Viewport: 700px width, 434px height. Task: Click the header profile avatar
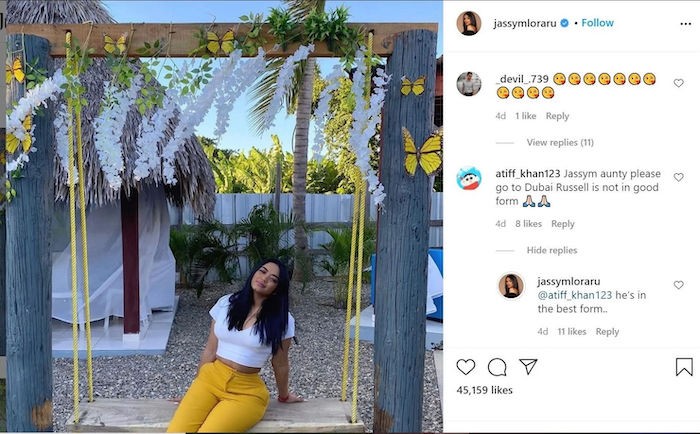[469, 23]
